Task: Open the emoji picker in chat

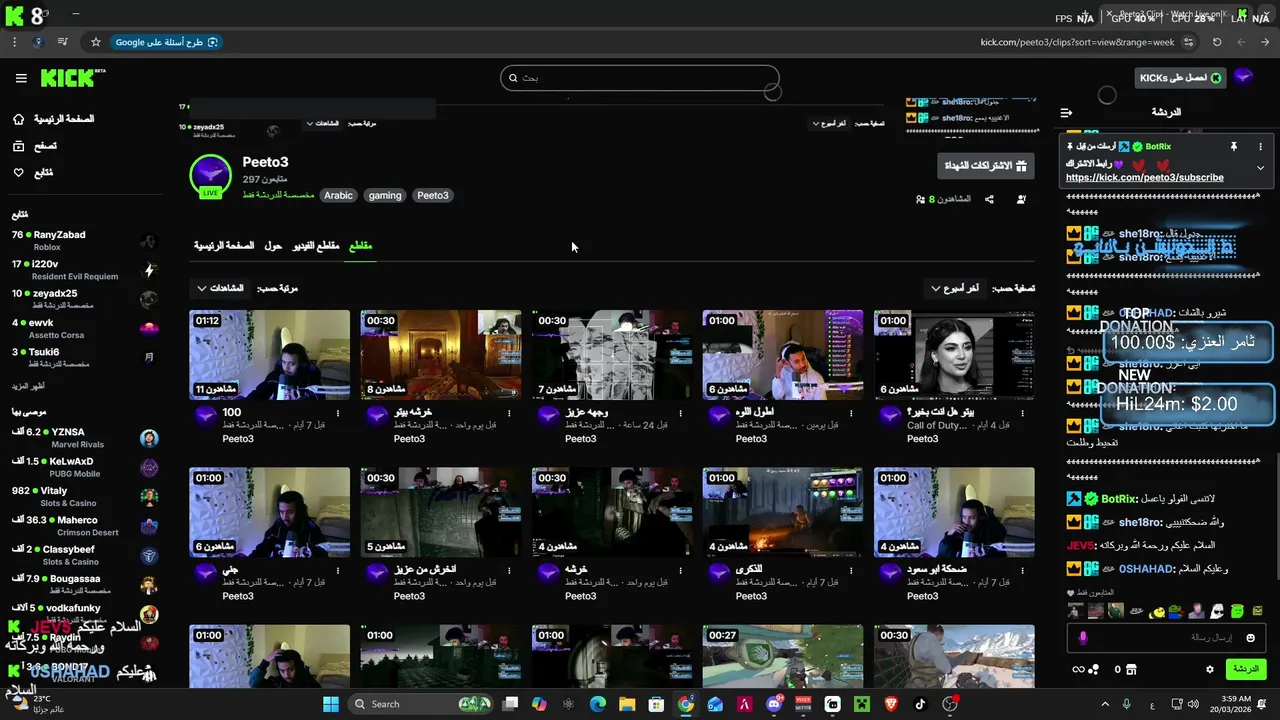Action: [1250, 637]
